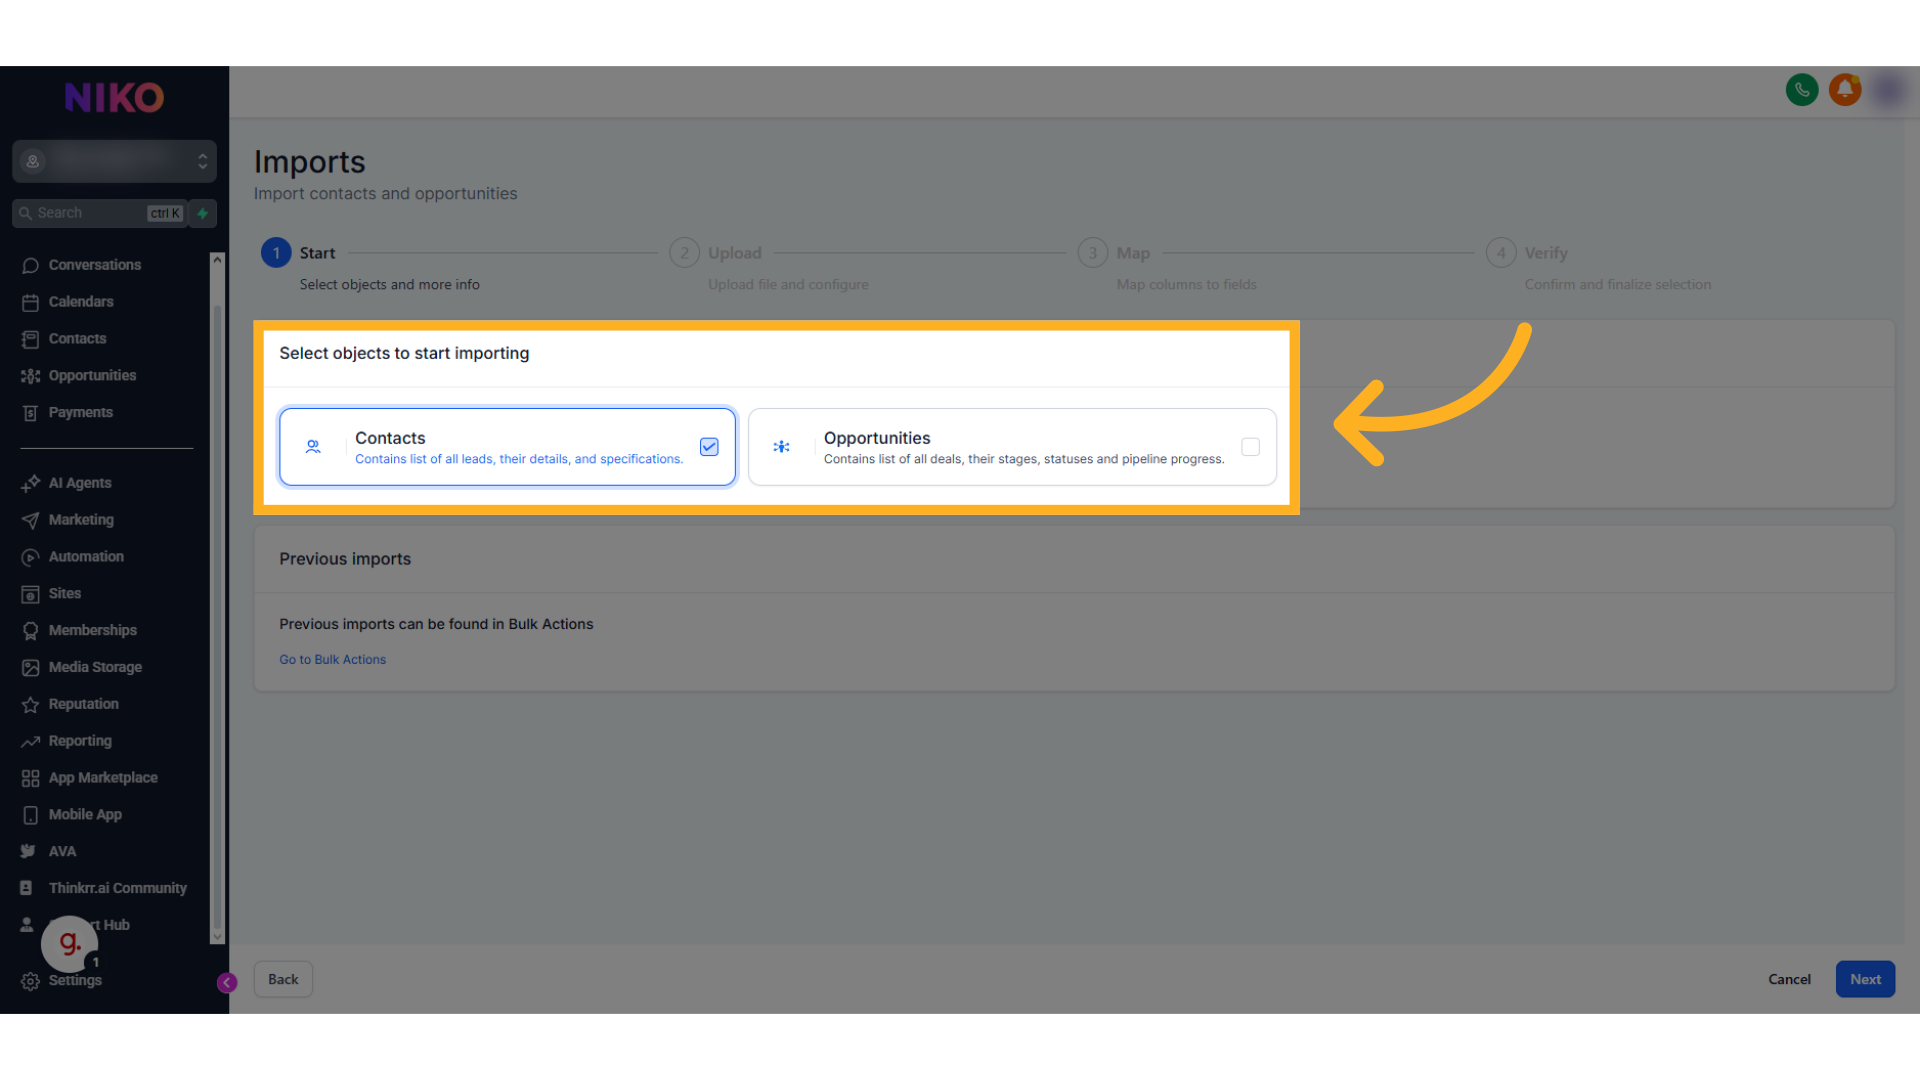Open Opportunities in the sidebar
The image size is (1920, 1080).
pyautogui.click(x=92, y=376)
